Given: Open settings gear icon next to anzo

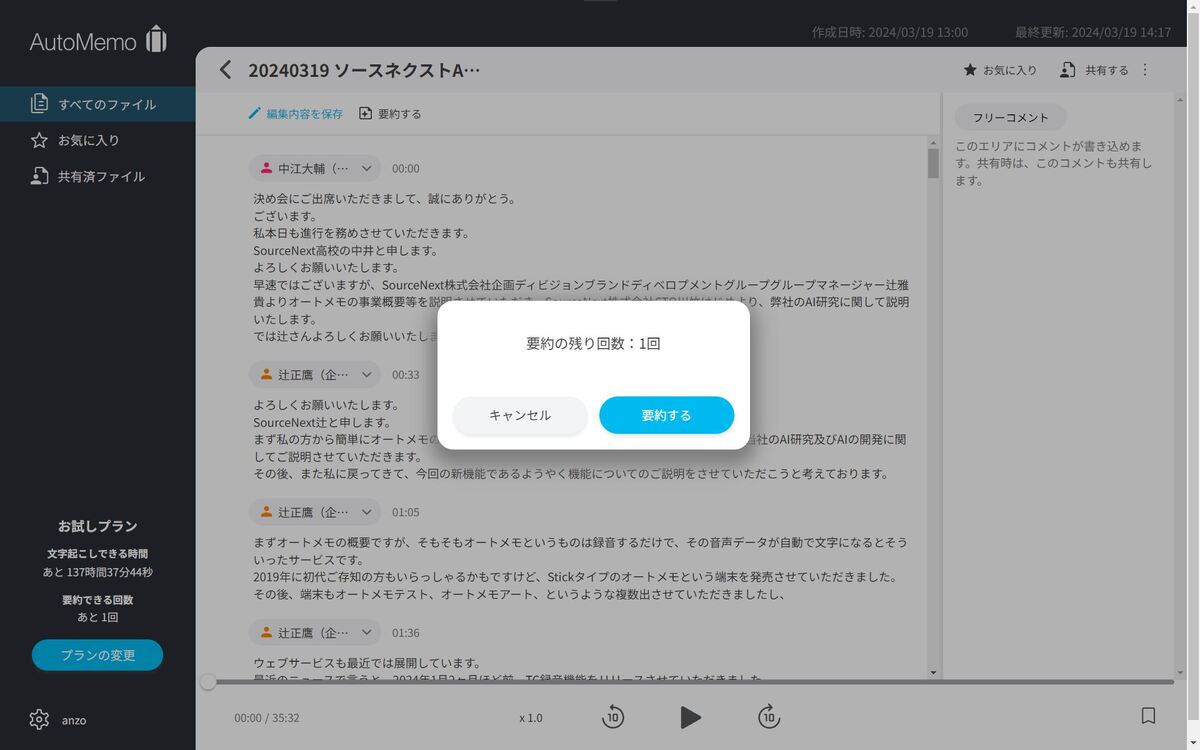Looking at the screenshot, I should 39,719.
